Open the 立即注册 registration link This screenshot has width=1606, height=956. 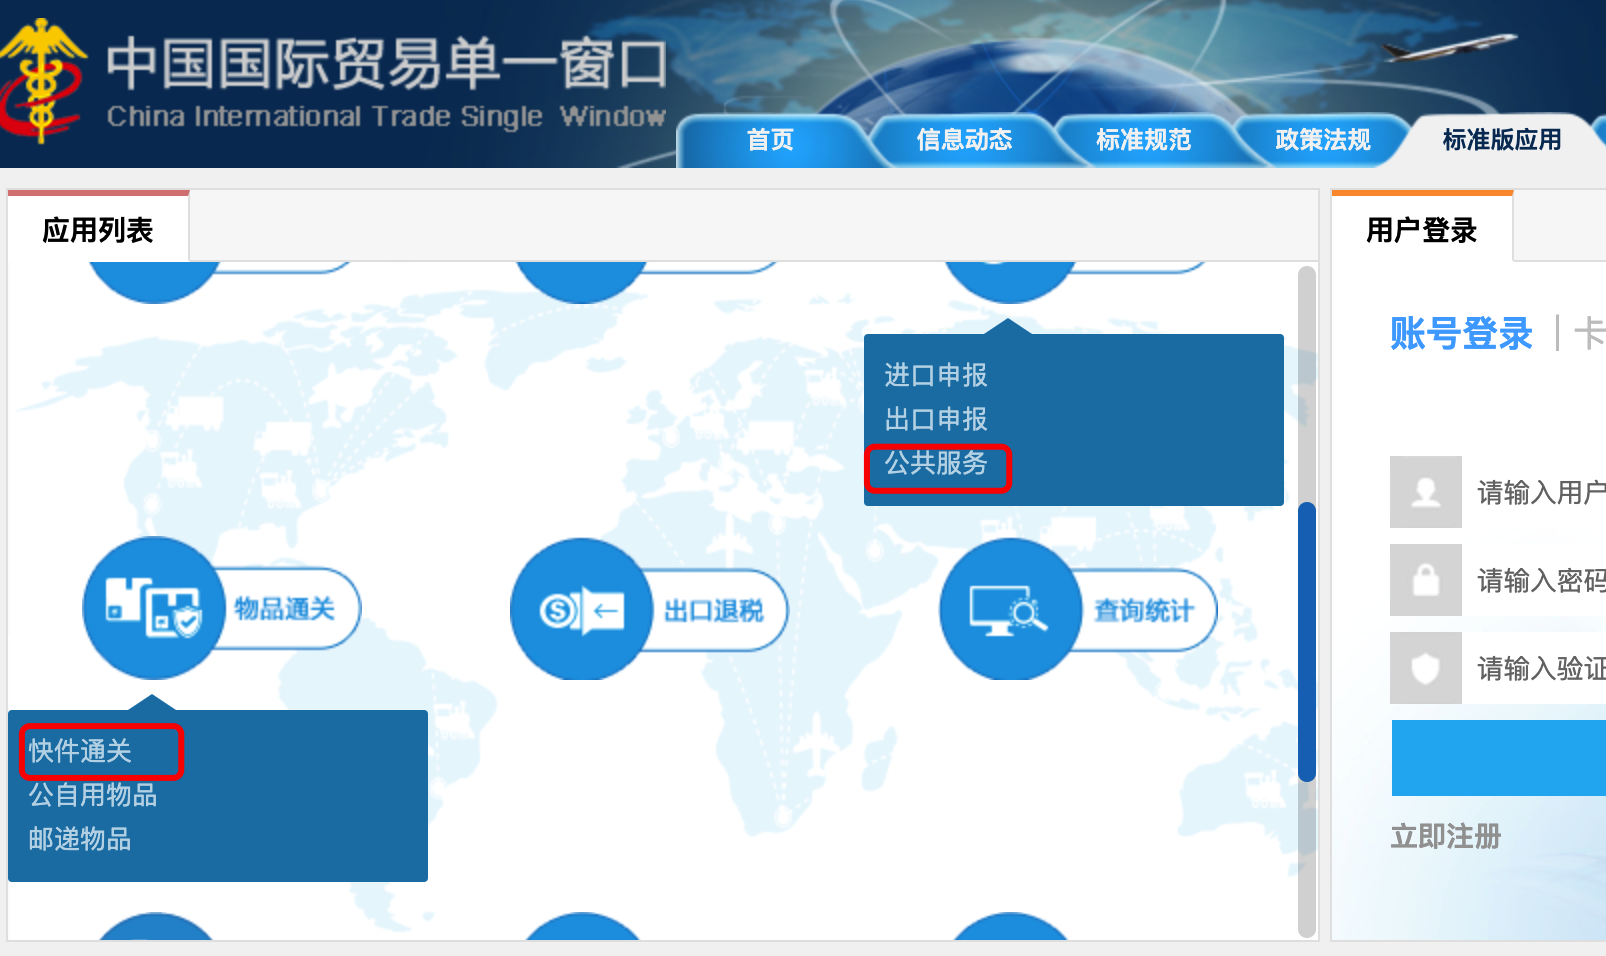click(x=1446, y=837)
